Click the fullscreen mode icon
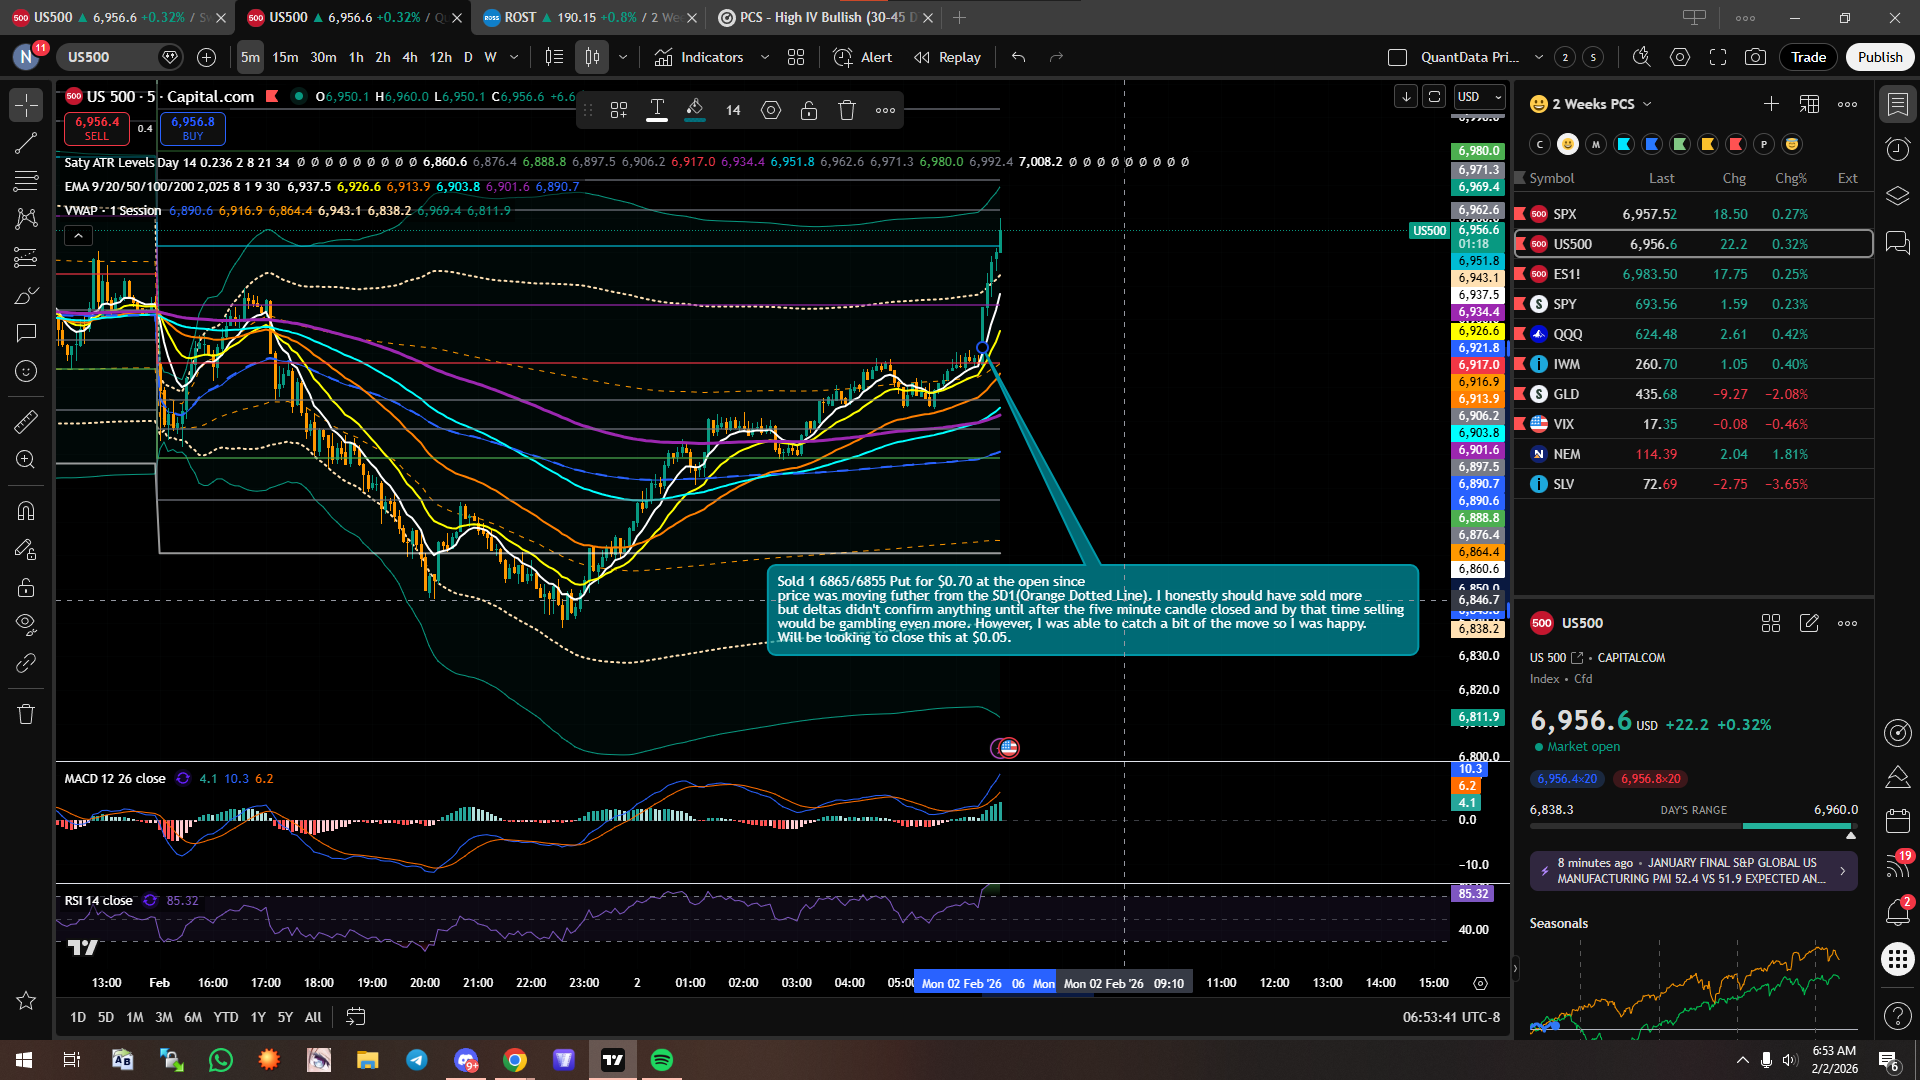The width and height of the screenshot is (1920, 1080). tap(1718, 57)
